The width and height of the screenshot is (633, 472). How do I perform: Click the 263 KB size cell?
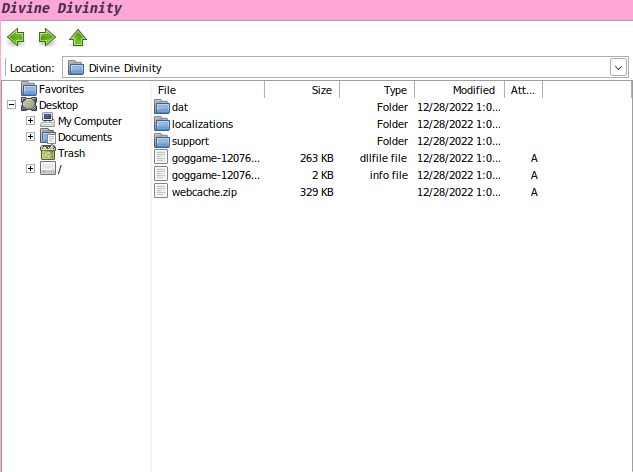point(317,158)
